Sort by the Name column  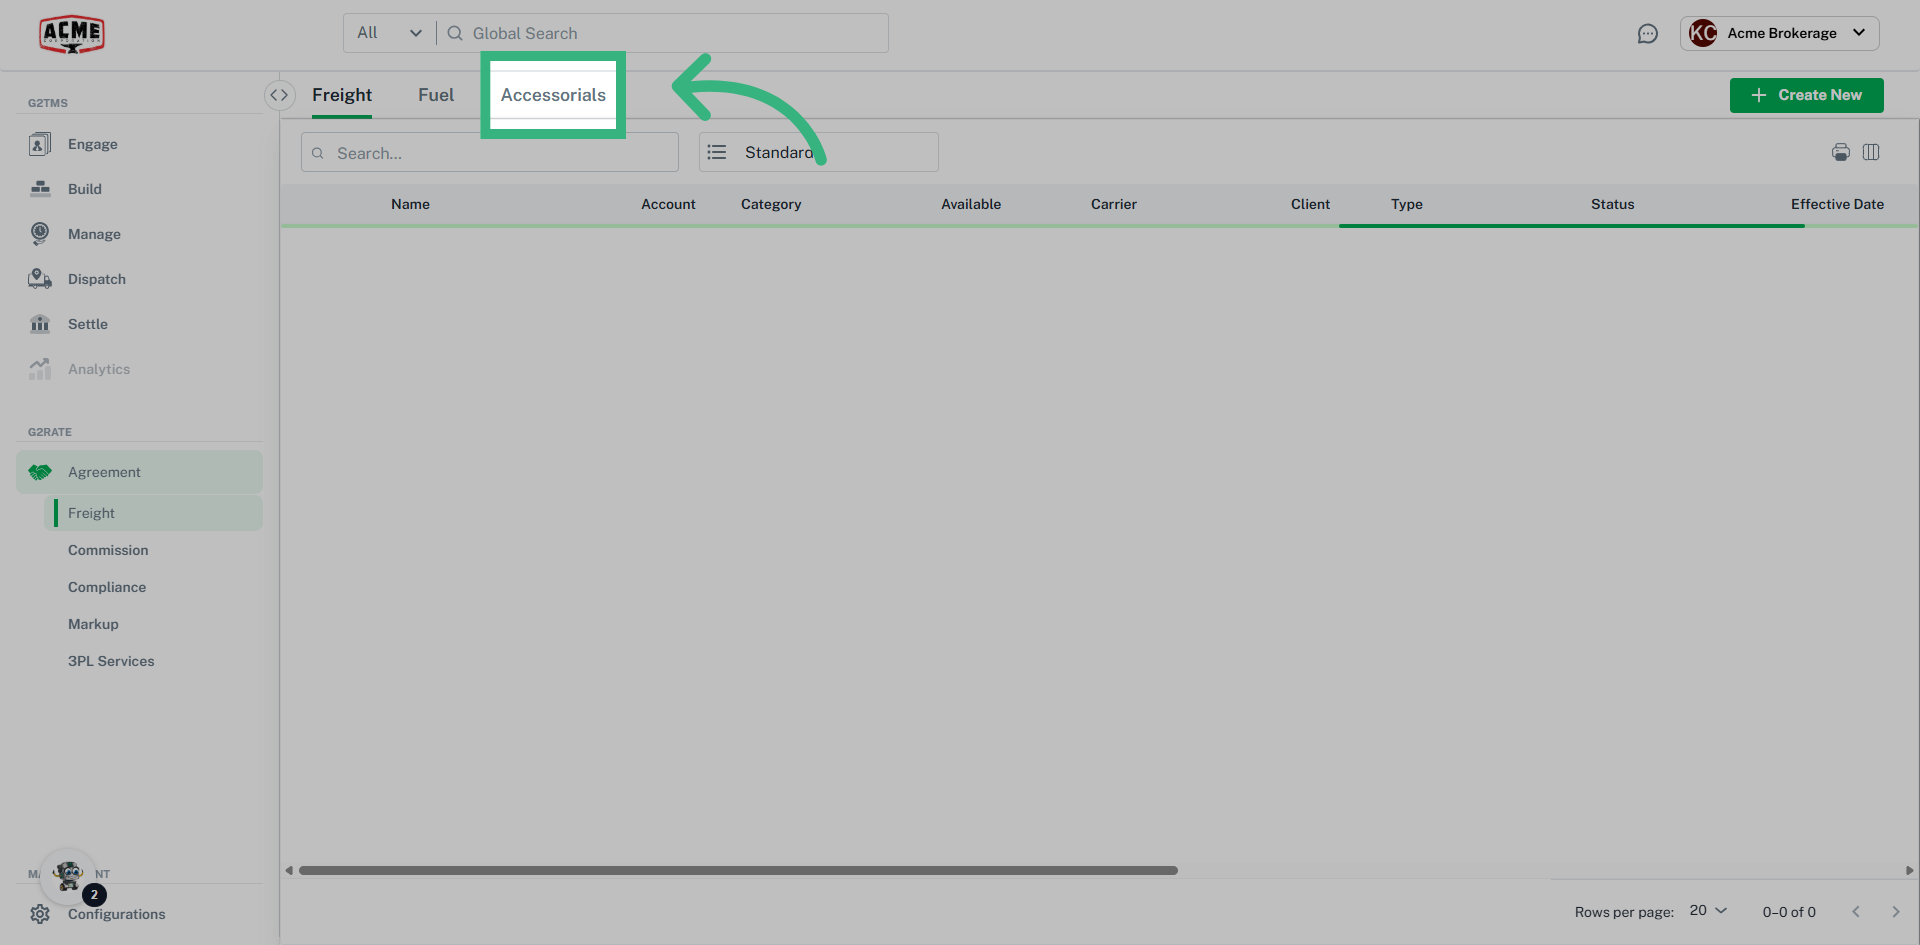[x=410, y=204]
